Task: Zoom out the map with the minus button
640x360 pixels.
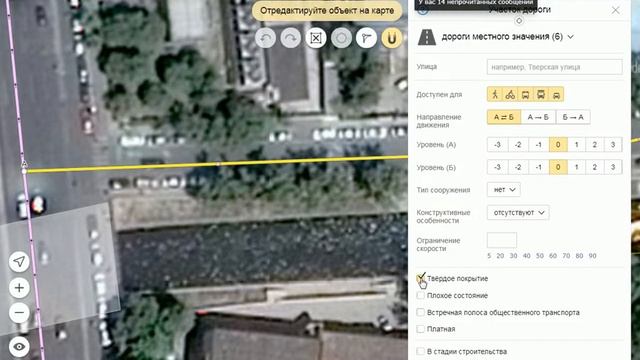Action: click(x=19, y=313)
